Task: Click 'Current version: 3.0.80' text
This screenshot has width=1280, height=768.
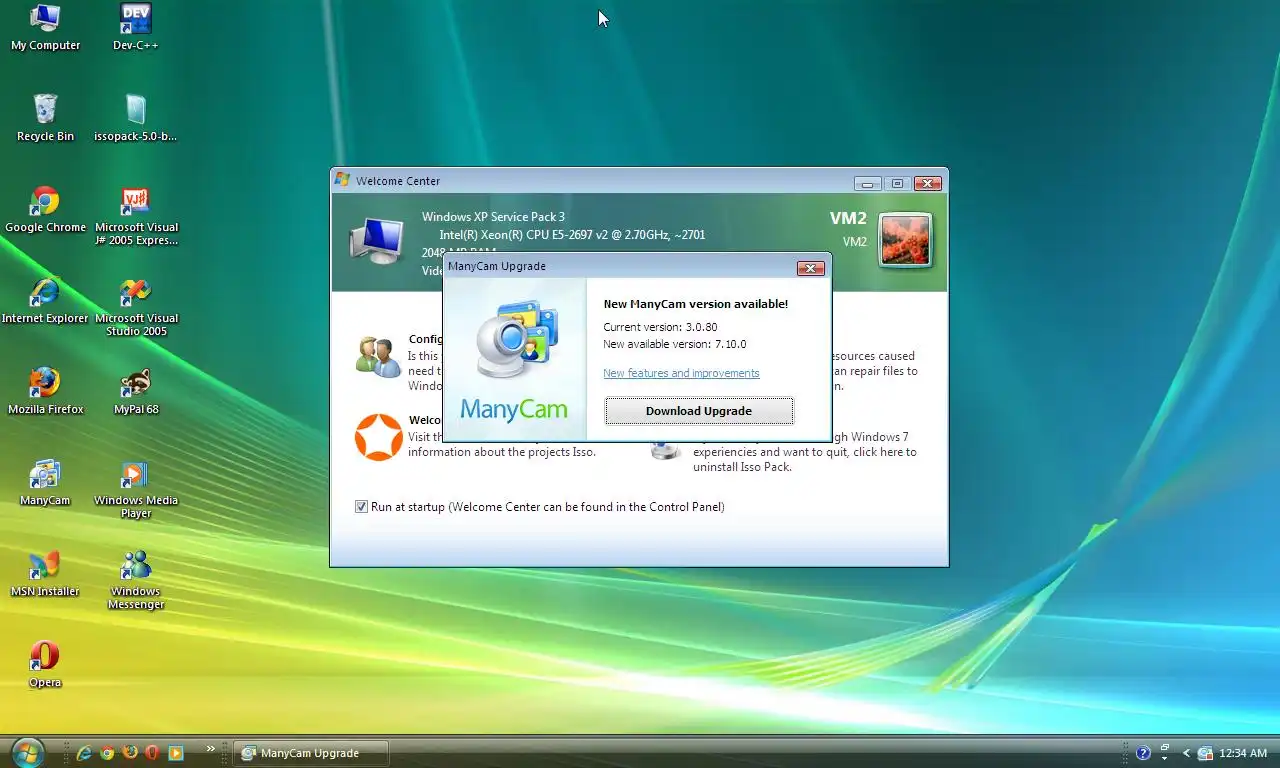Action: [660, 327]
